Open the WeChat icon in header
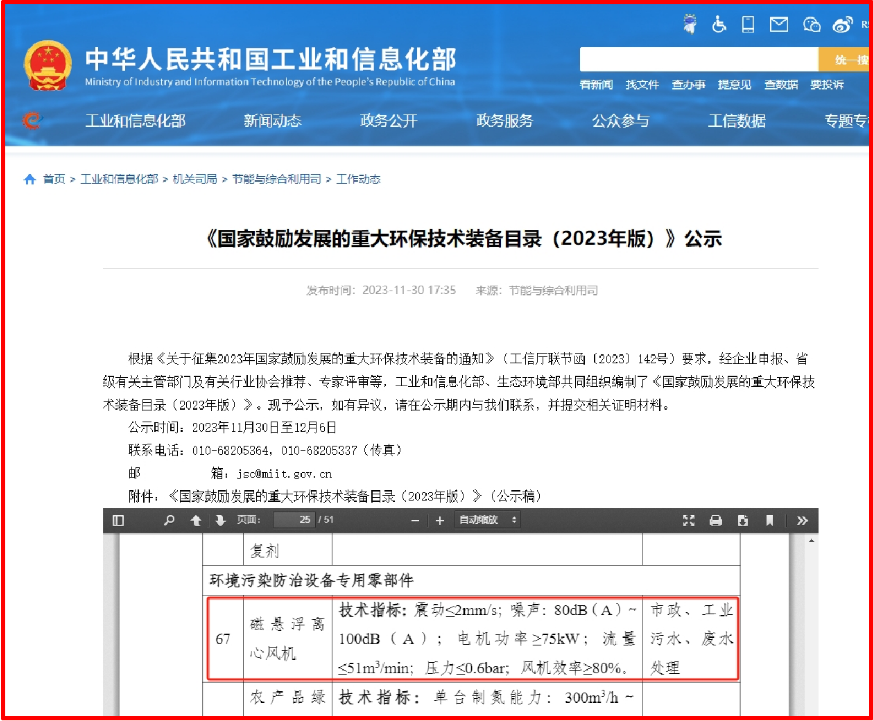Viewport: 873px width, 721px height. (x=811, y=24)
